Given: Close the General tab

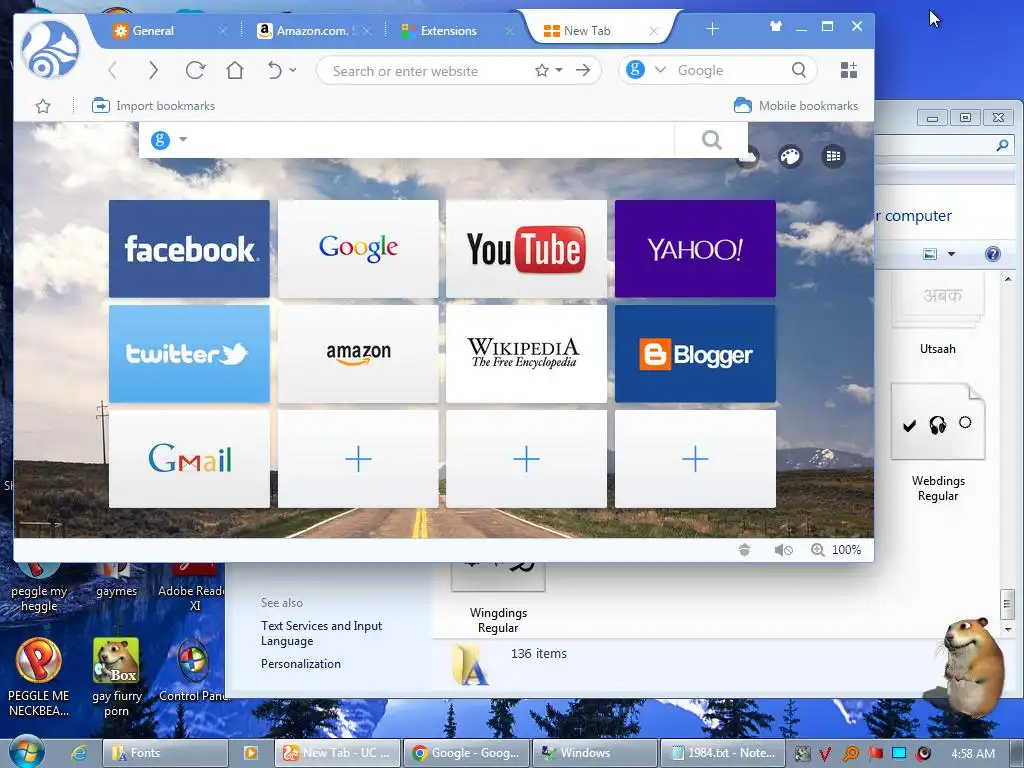Looking at the screenshot, I should pyautogui.click(x=222, y=31).
